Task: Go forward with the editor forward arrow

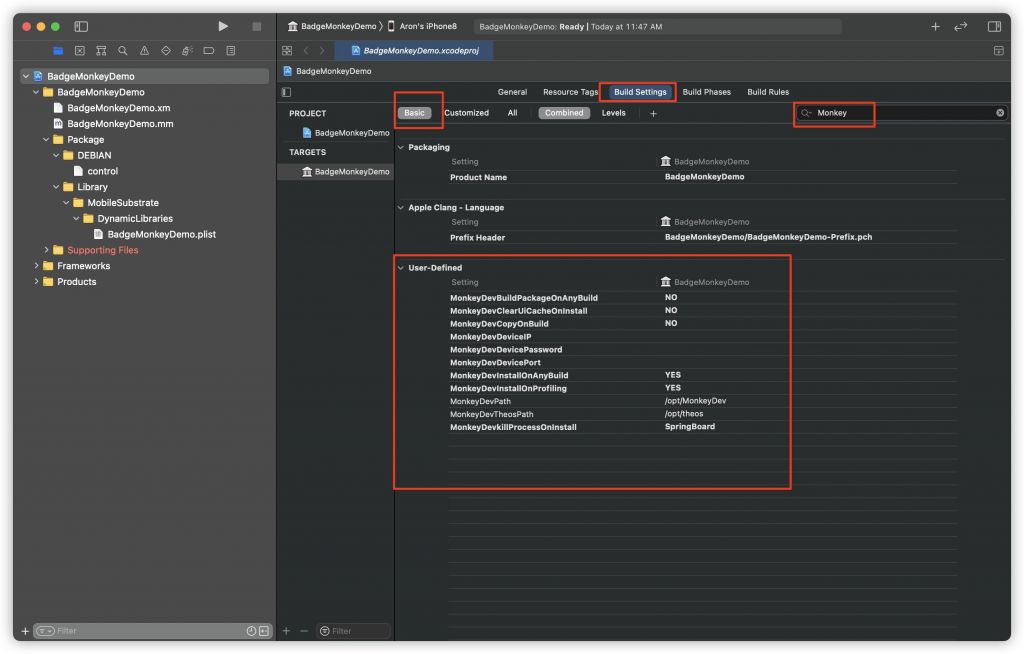Action: tap(322, 50)
